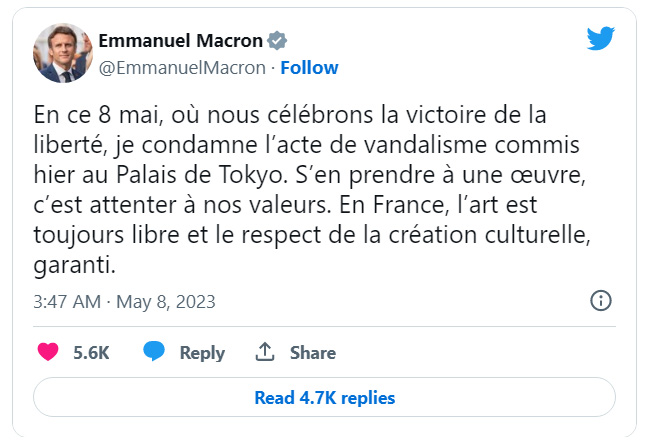Image resolution: width=646 pixels, height=447 pixels.
Task: Click the Emmanuel Macron display name
Action: point(180,41)
